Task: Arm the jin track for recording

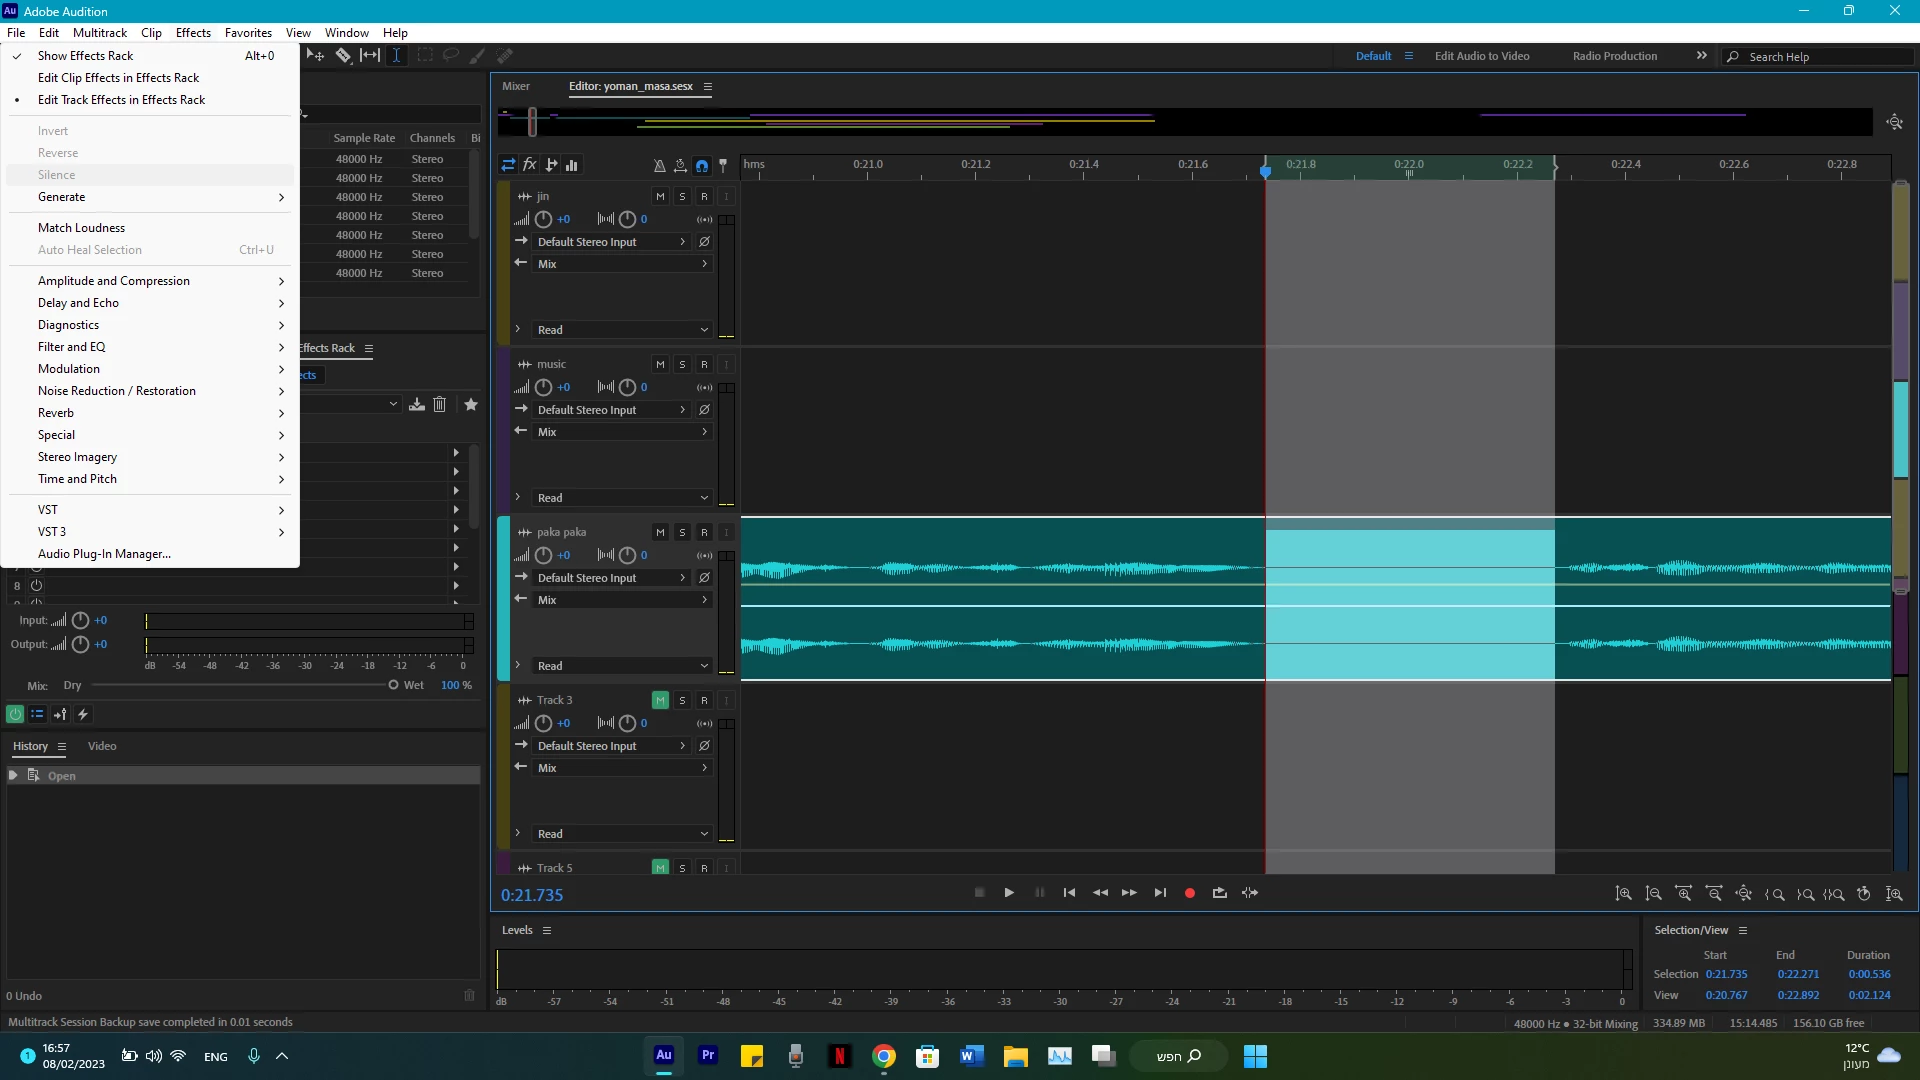Action: coord(704,197)
